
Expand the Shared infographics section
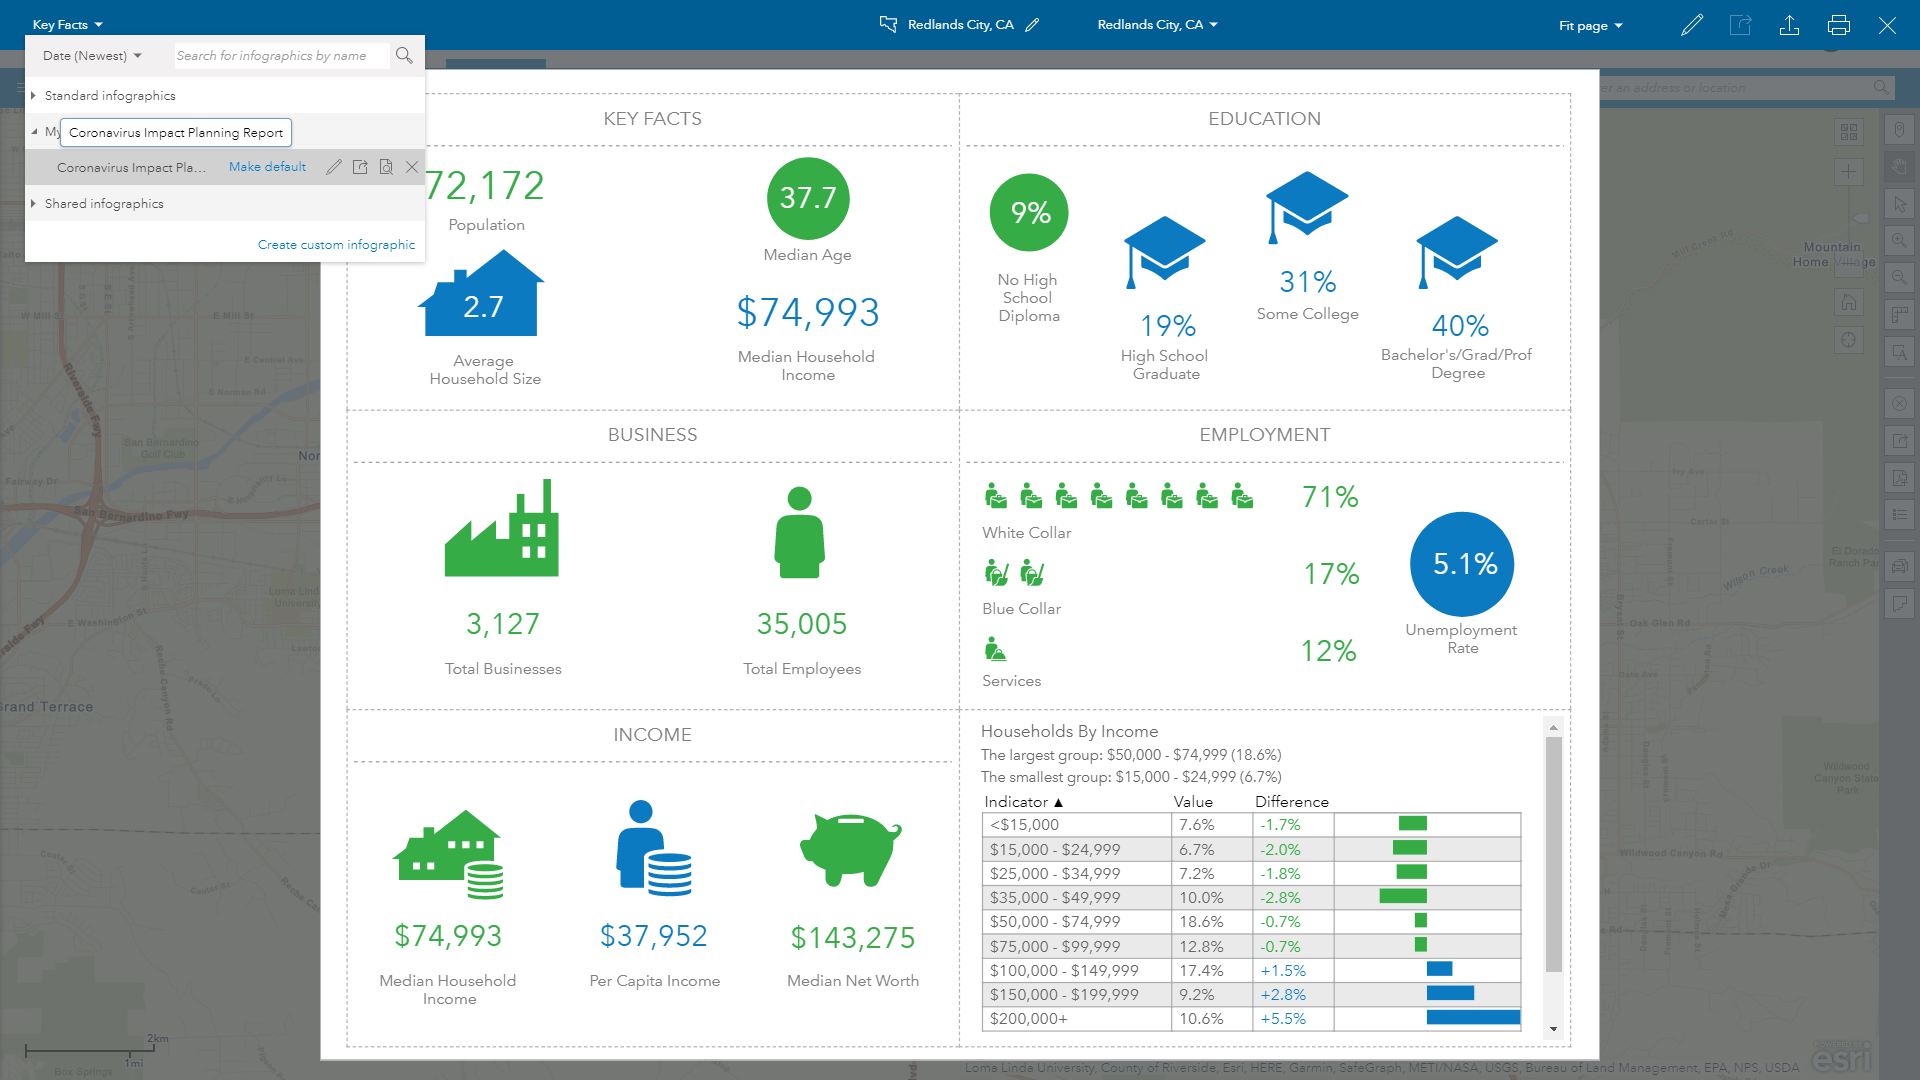tap(33, 203)
